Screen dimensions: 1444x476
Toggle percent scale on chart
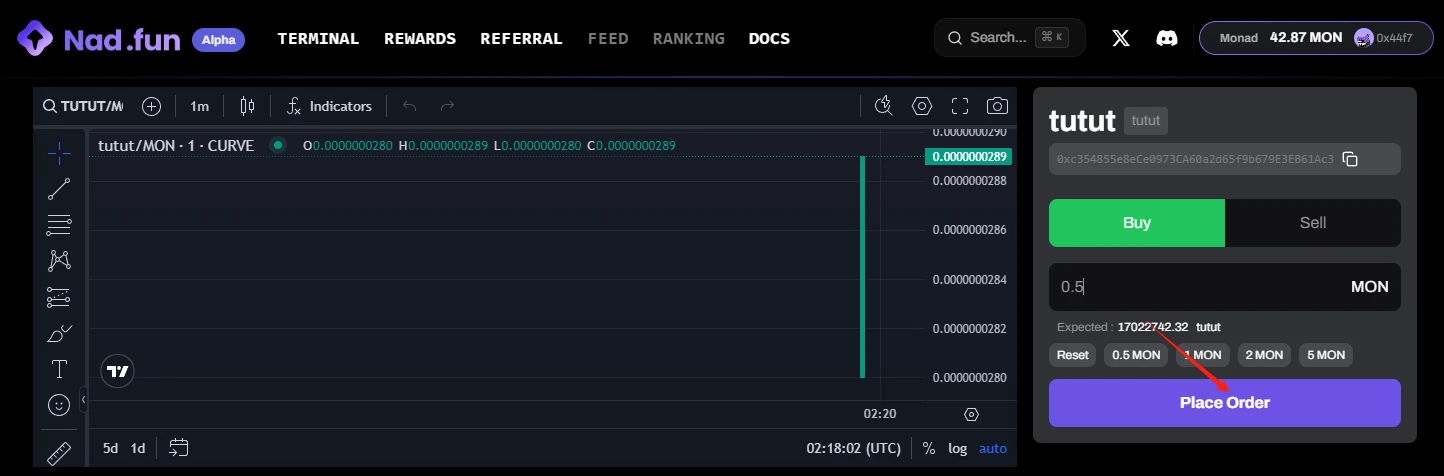pos(929,448)
